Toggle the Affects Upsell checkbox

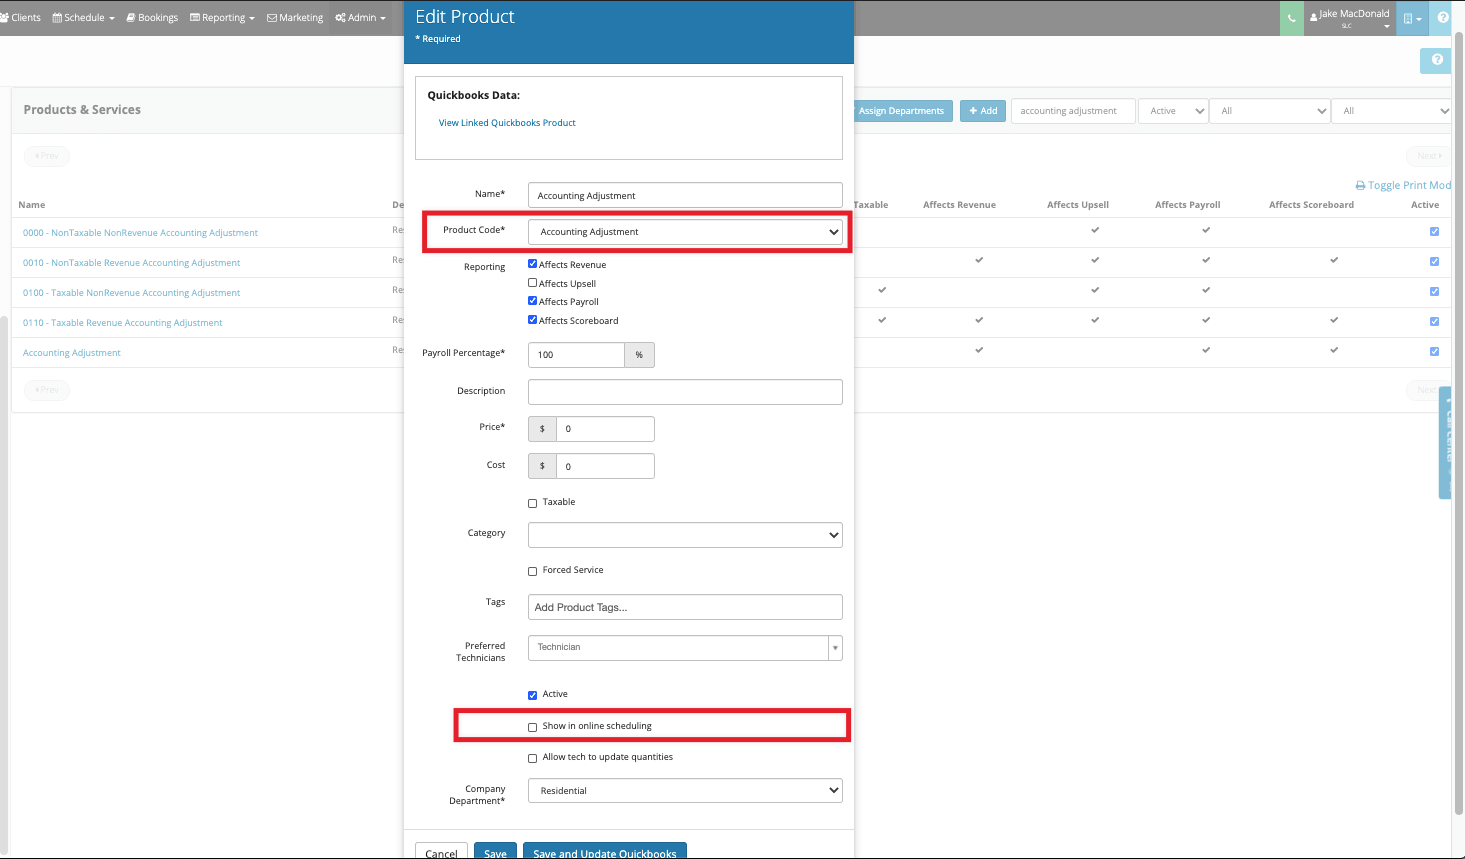(x=532, y=283)
